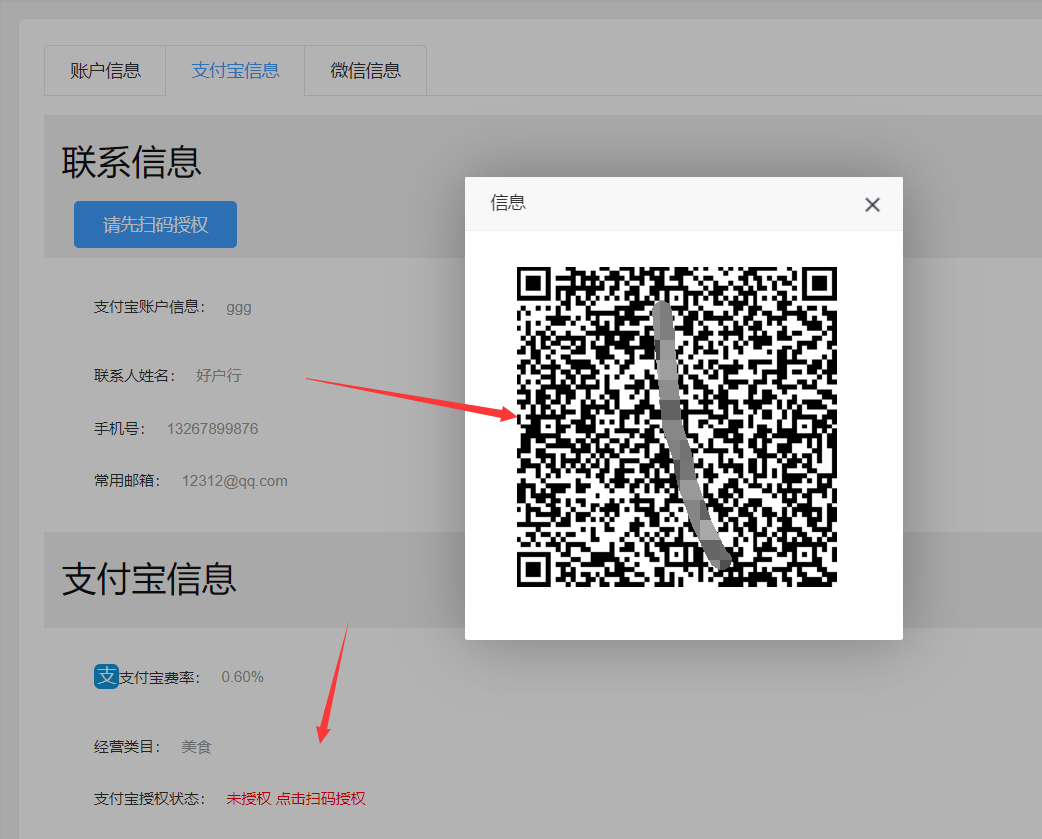Click the 常用邮箱 label
Image resolution: width=1042 pixels, height=839 pixels.
pos(127,481)
